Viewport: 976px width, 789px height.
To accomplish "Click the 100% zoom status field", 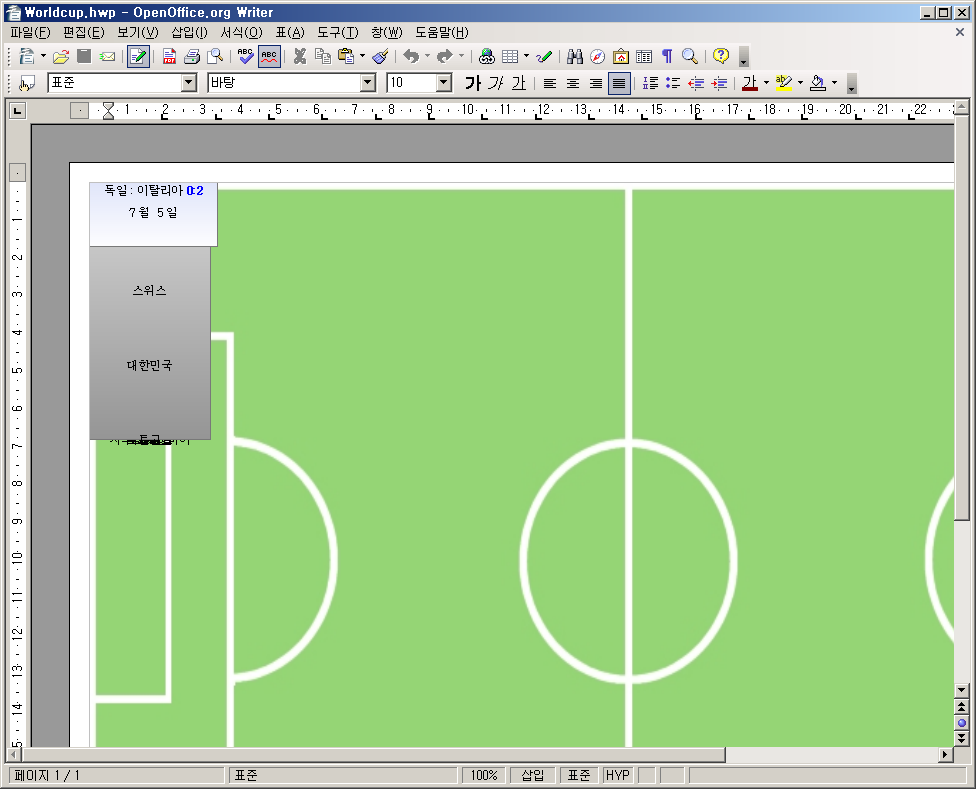I will coord(484,775).
